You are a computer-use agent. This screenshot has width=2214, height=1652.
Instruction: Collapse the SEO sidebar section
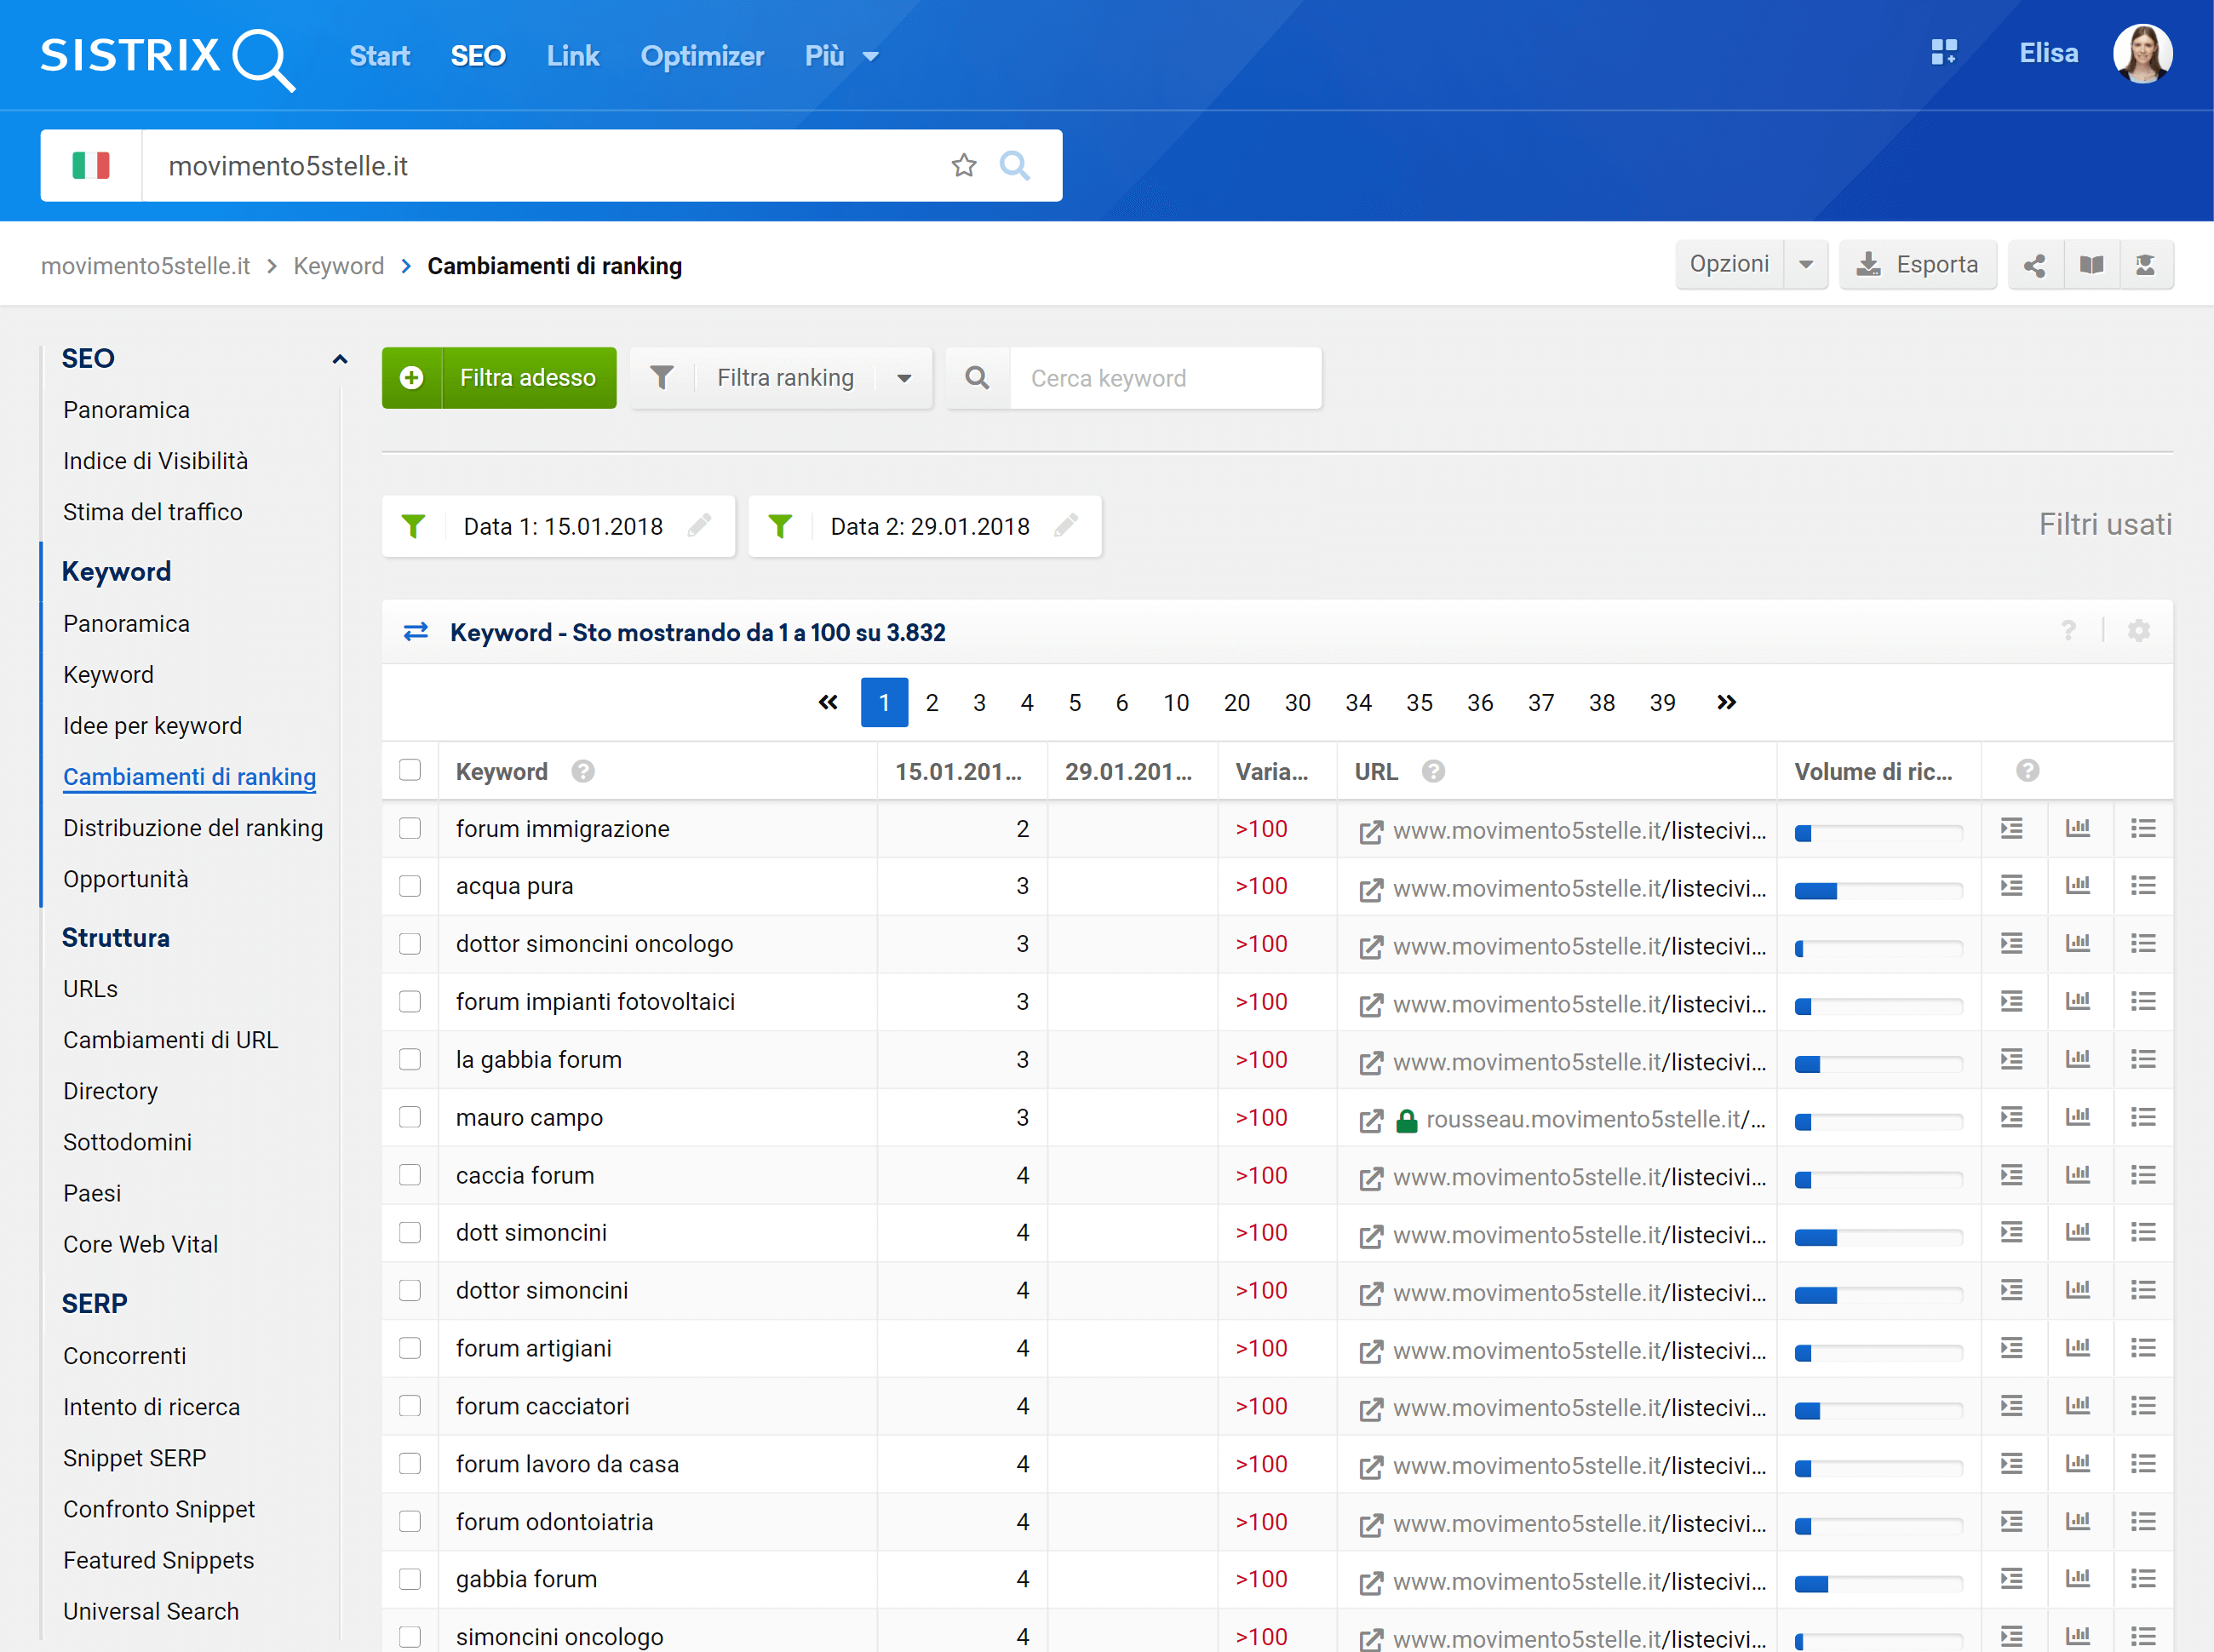coord(340,359)
